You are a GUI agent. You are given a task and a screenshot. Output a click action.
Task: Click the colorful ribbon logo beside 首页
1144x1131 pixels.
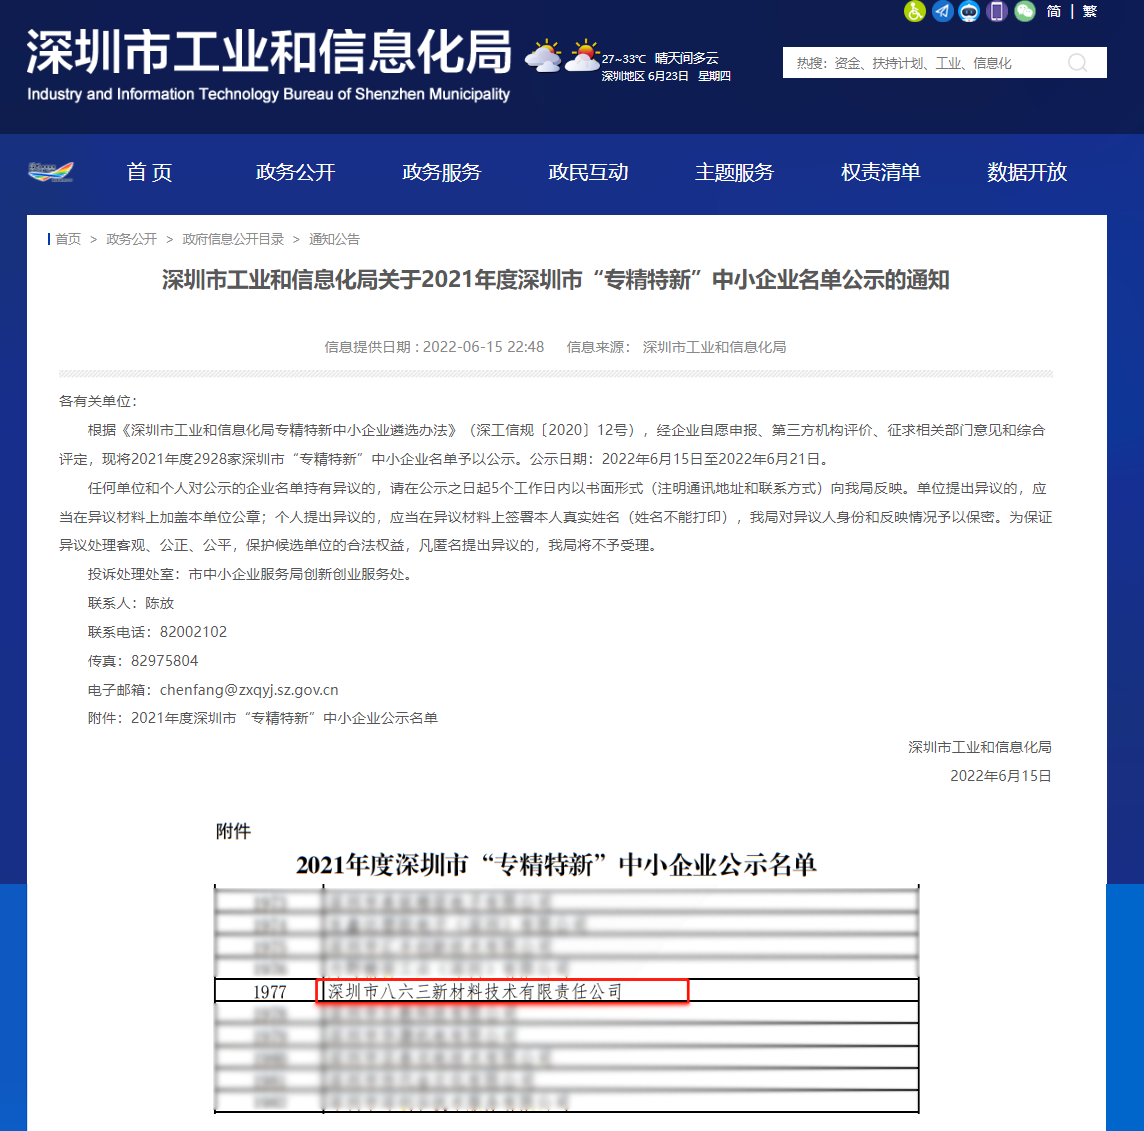pos(50,171)
